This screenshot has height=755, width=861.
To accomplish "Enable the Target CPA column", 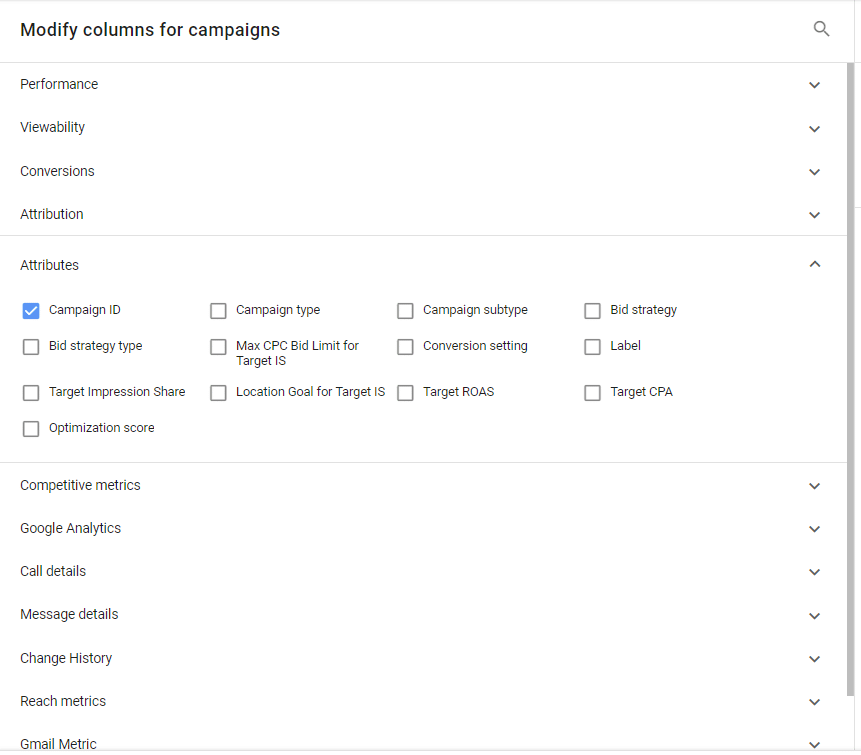I will (x=592, y=392).
